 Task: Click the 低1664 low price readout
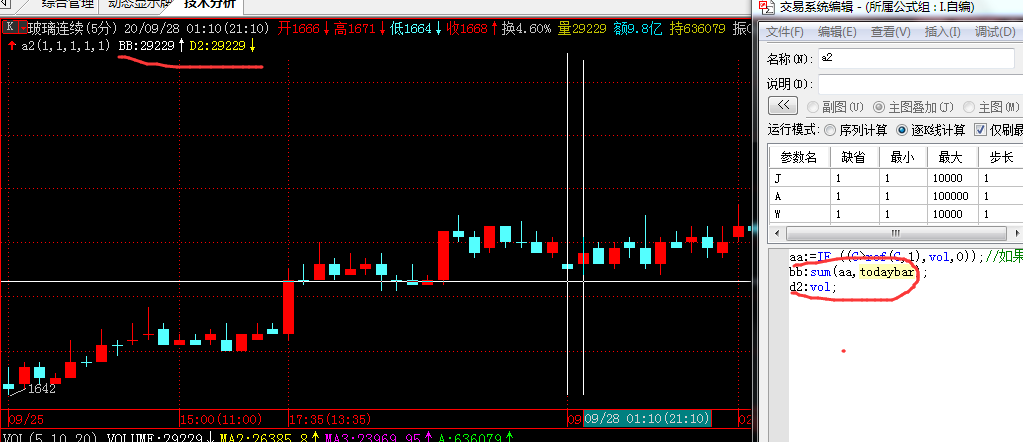click(411, 29)
